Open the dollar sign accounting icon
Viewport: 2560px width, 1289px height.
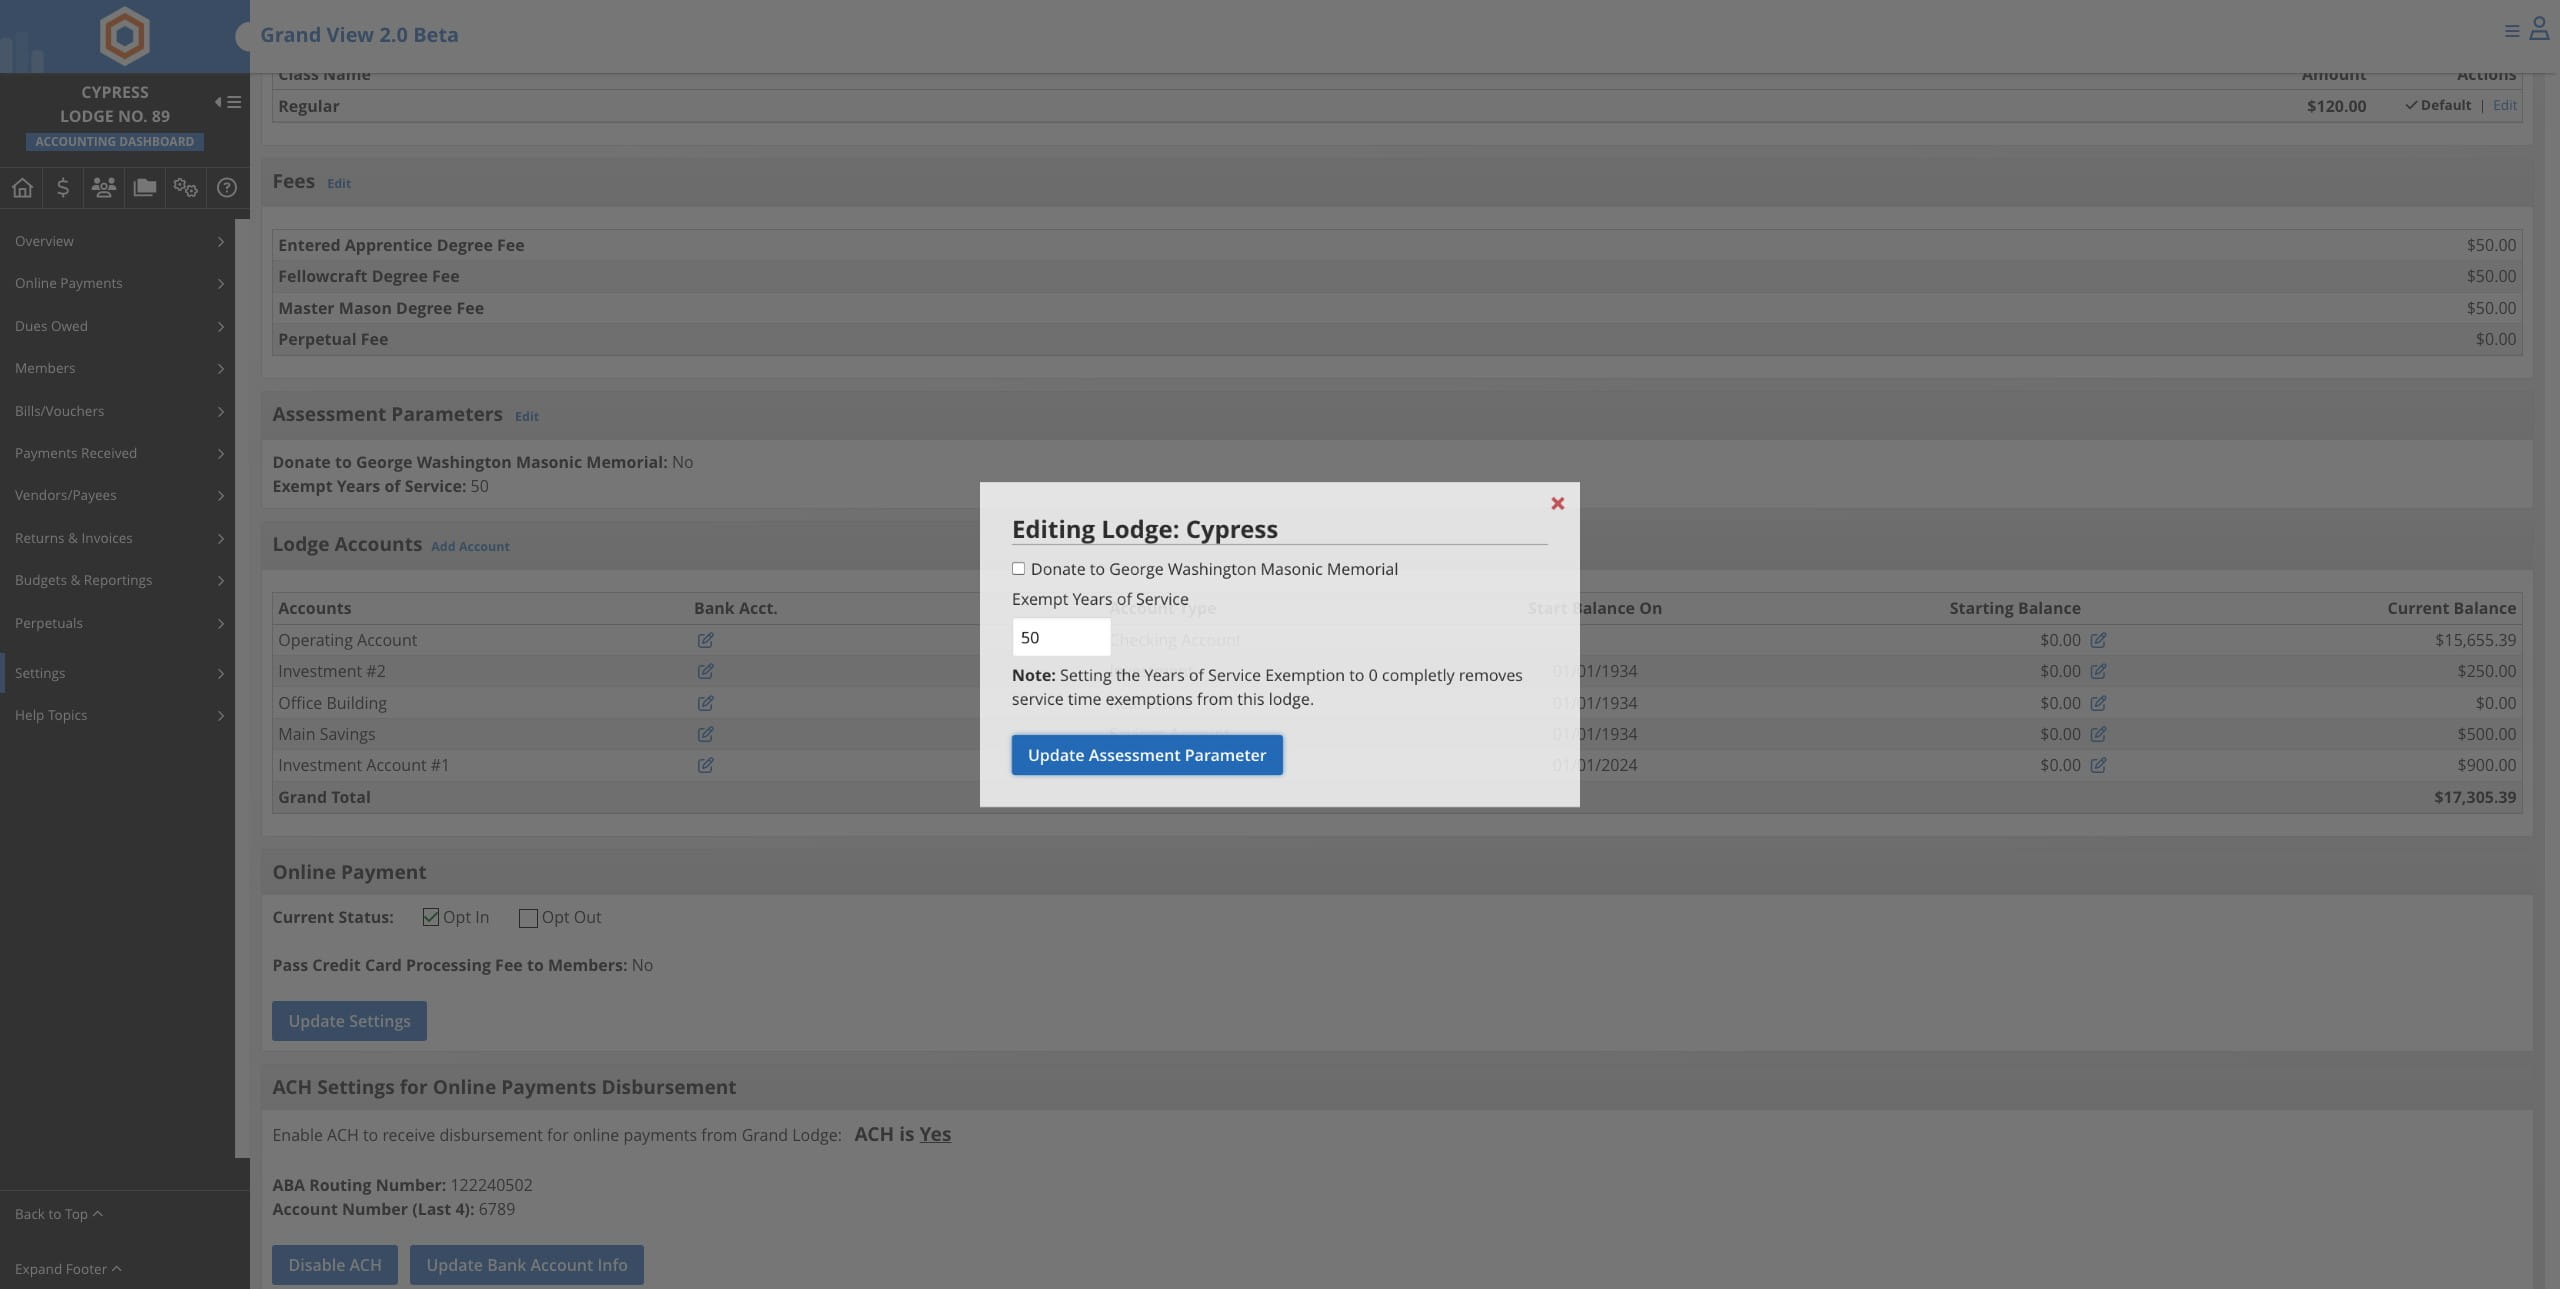(x=62, y=187)
